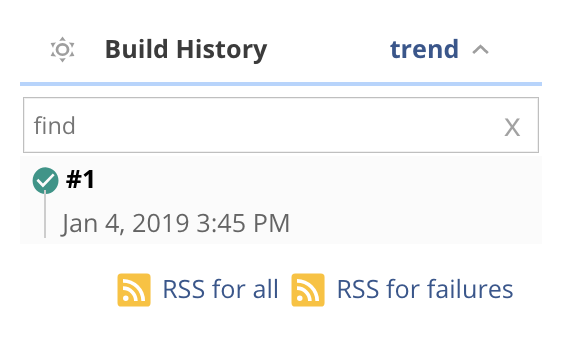Click the RSS feed icon before 'RSS for failures'
The width and height of the screenshot is (580, 364).
point(308,290)
